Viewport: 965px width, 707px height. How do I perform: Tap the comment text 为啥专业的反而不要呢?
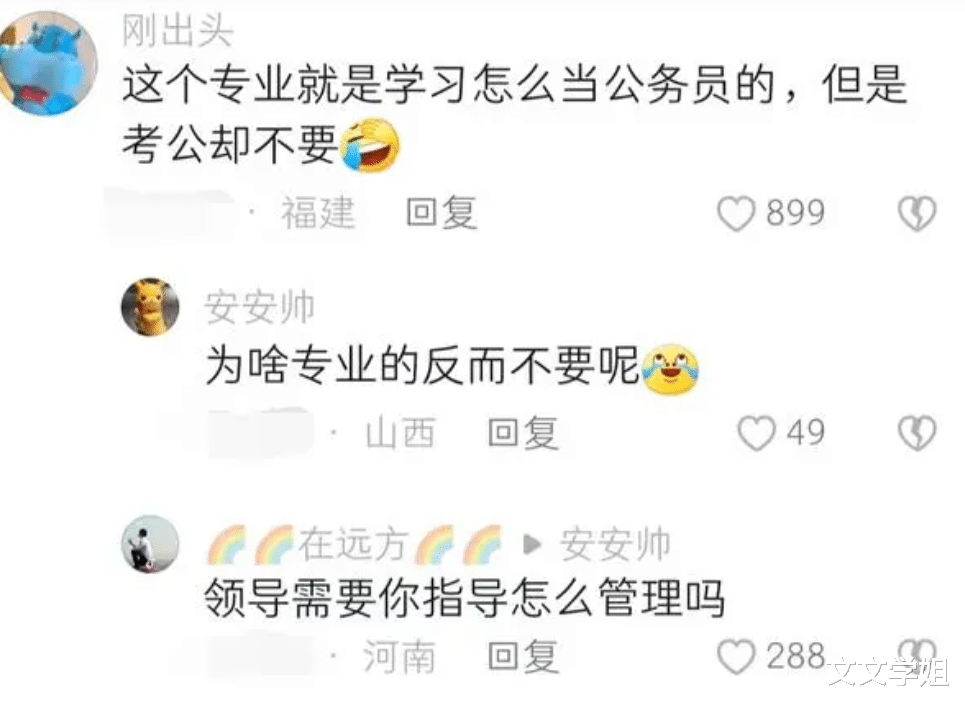click(x=422, y=365)
